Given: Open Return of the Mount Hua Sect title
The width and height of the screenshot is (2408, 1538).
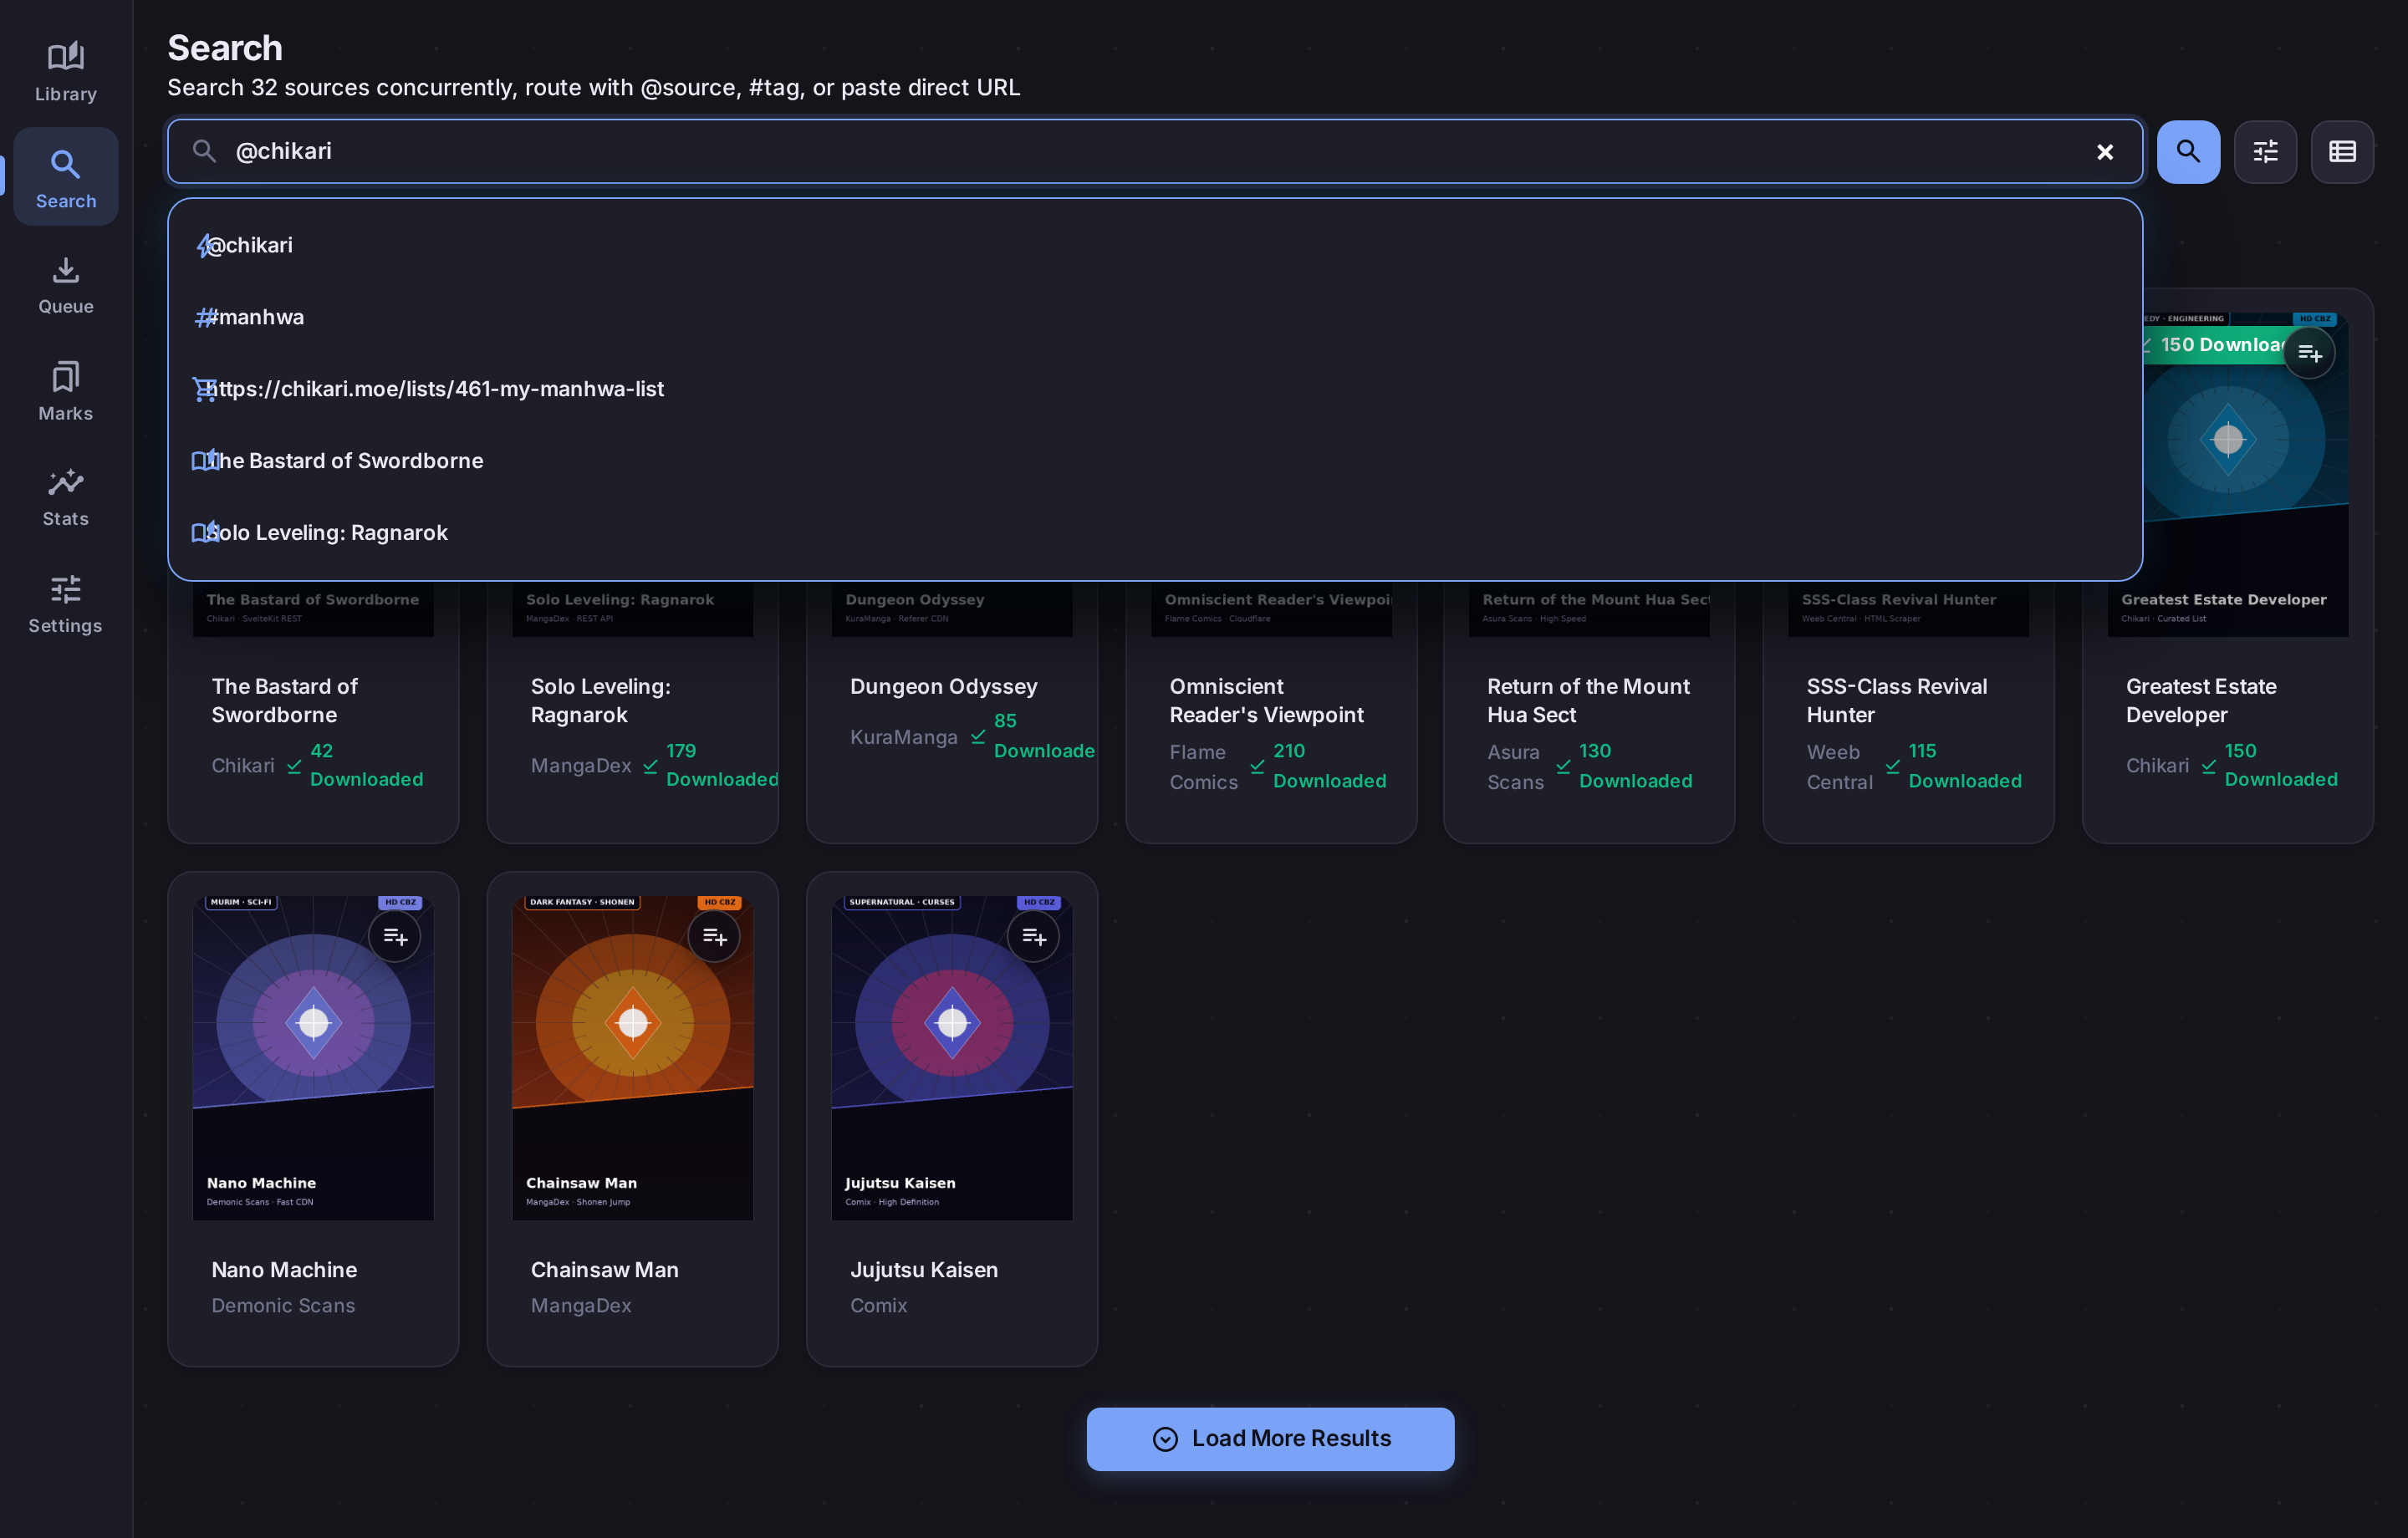Looking at the screenshot, I should [1588, 700].
